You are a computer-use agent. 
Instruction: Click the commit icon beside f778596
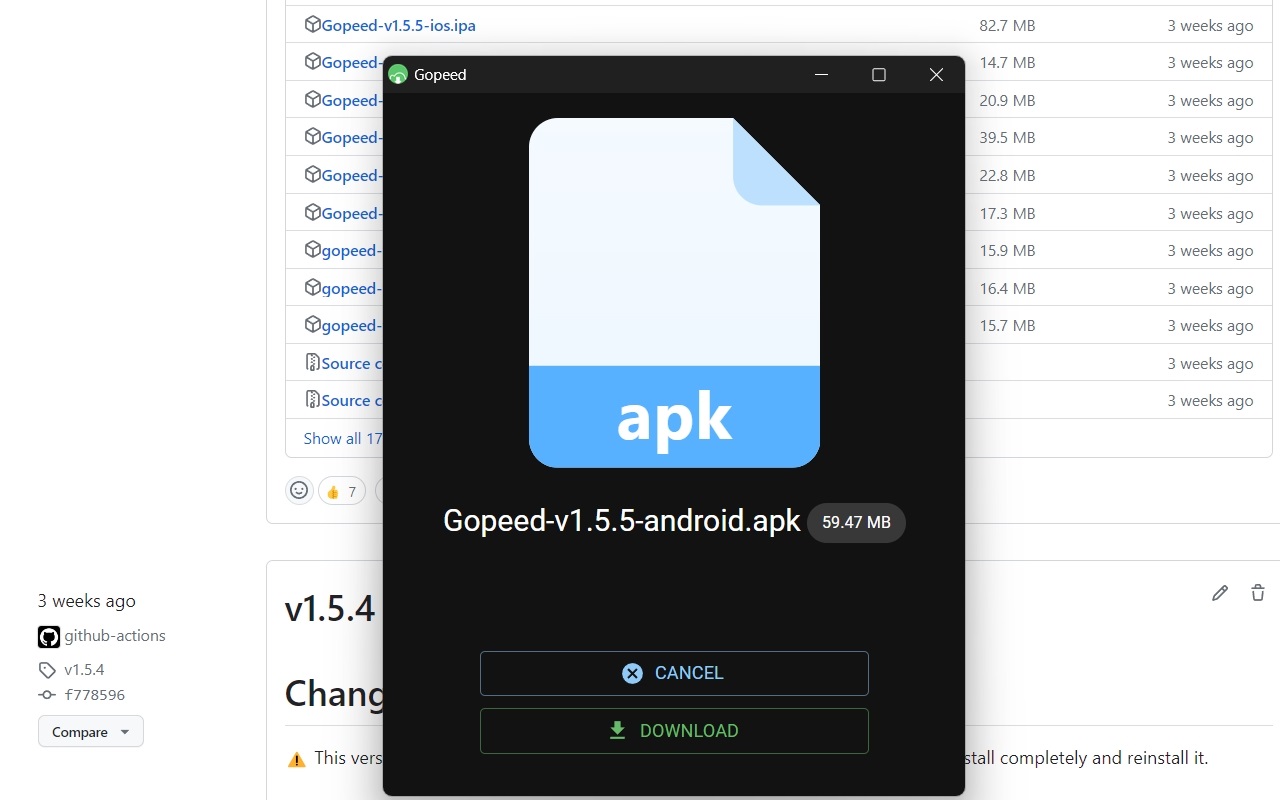[x=46, y=694]
